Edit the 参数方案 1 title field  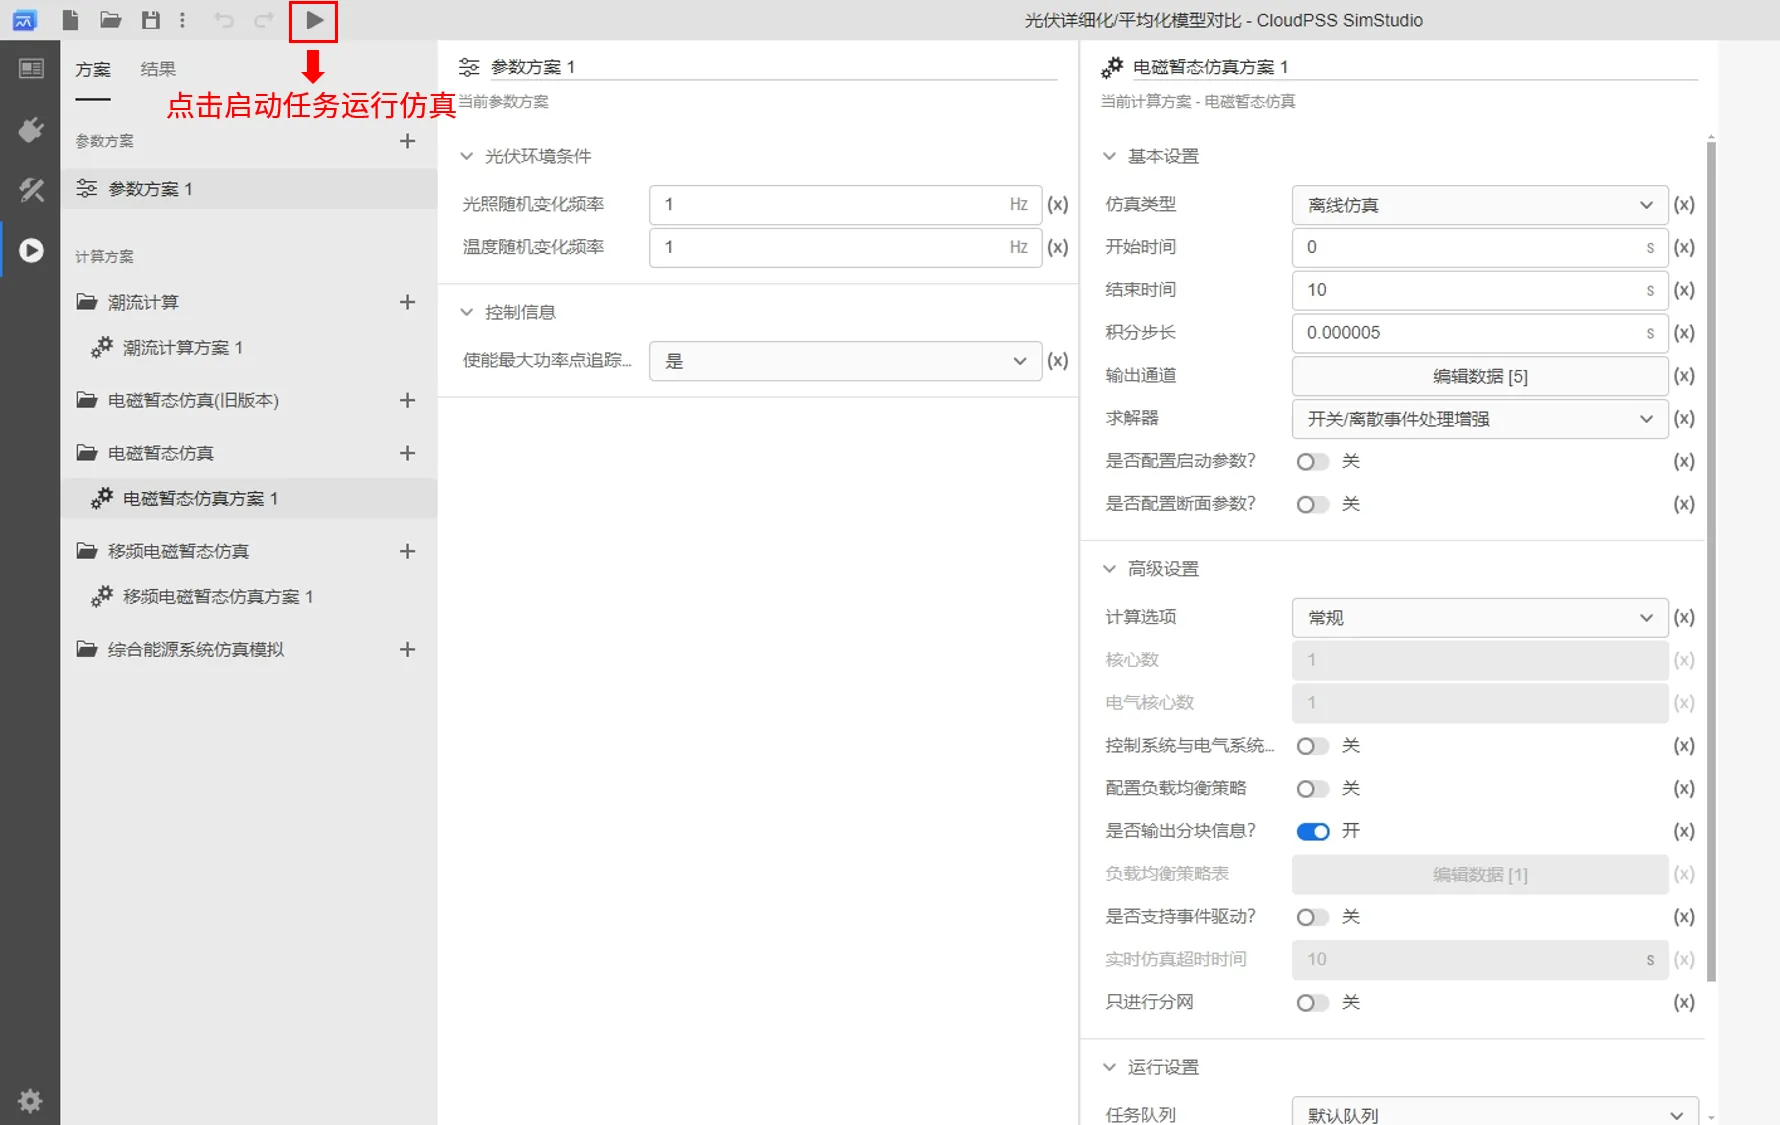[x=773, y=67]
